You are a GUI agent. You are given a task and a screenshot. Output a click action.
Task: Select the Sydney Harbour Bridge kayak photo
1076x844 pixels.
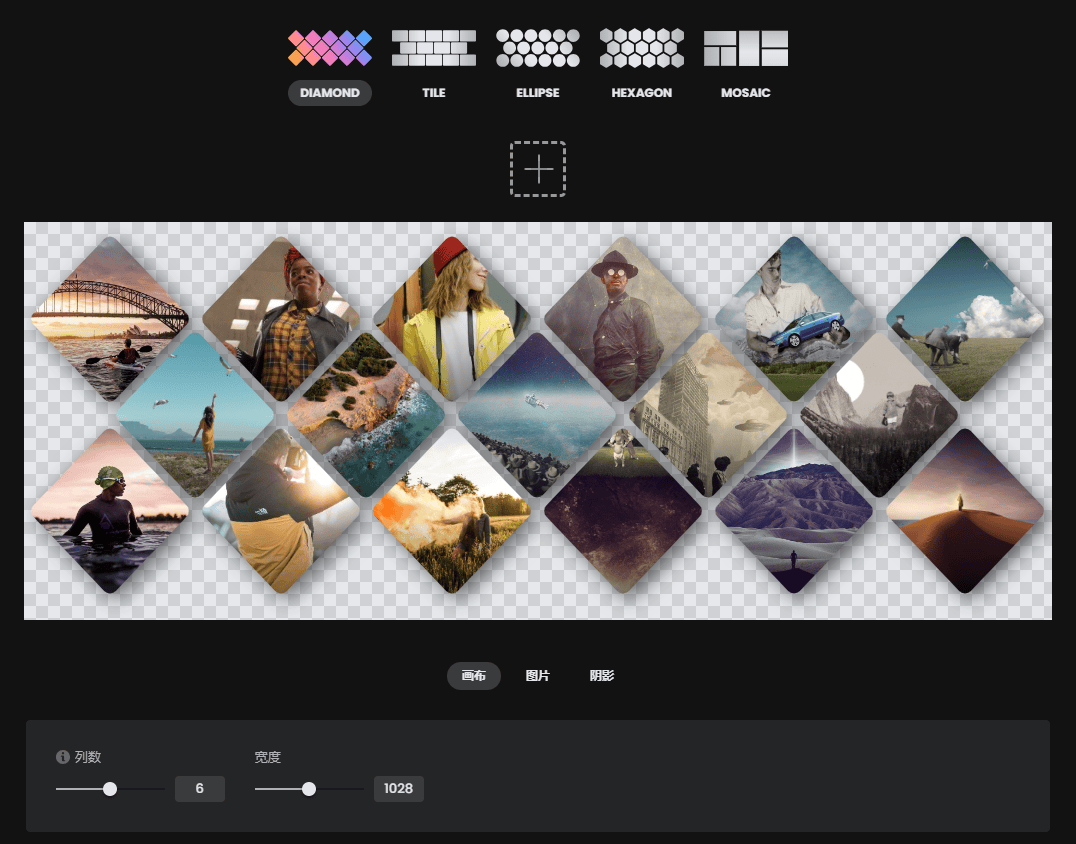(110, 319)
